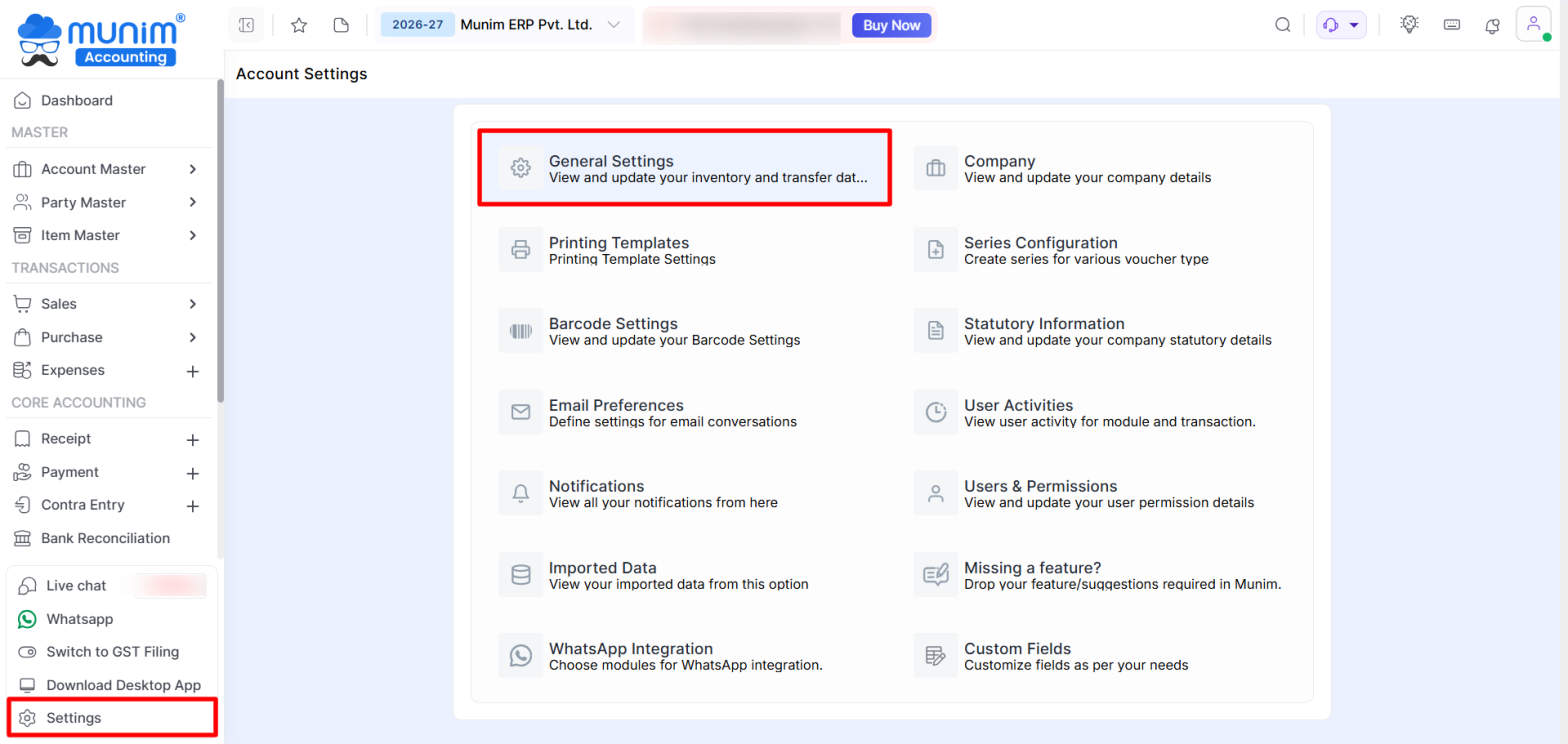Open General Settings card

pos(684,168)
